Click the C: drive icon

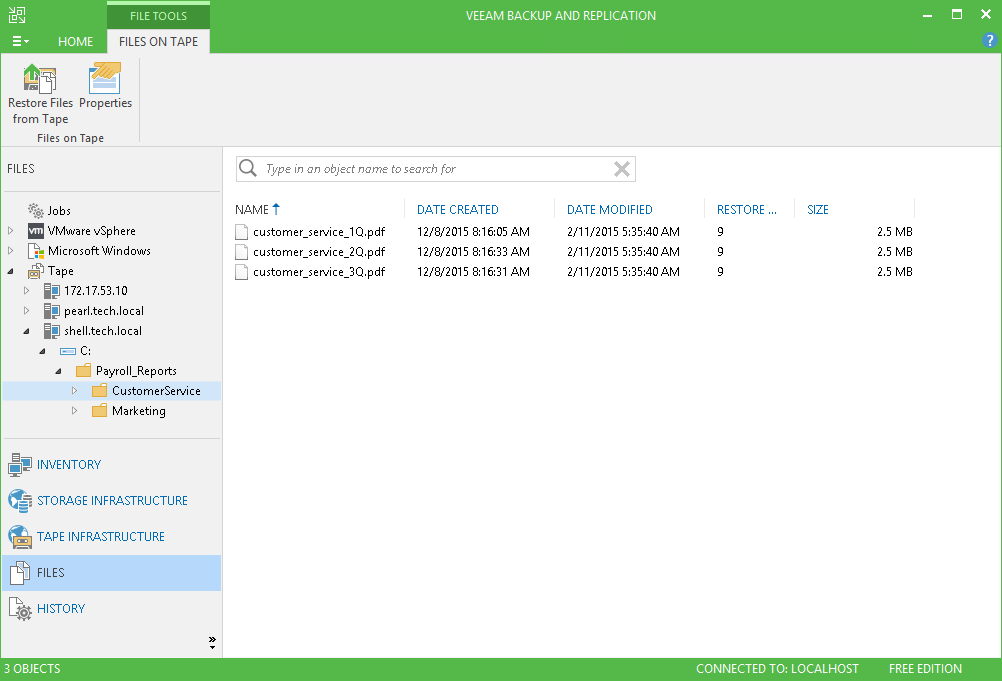(68, 351)
